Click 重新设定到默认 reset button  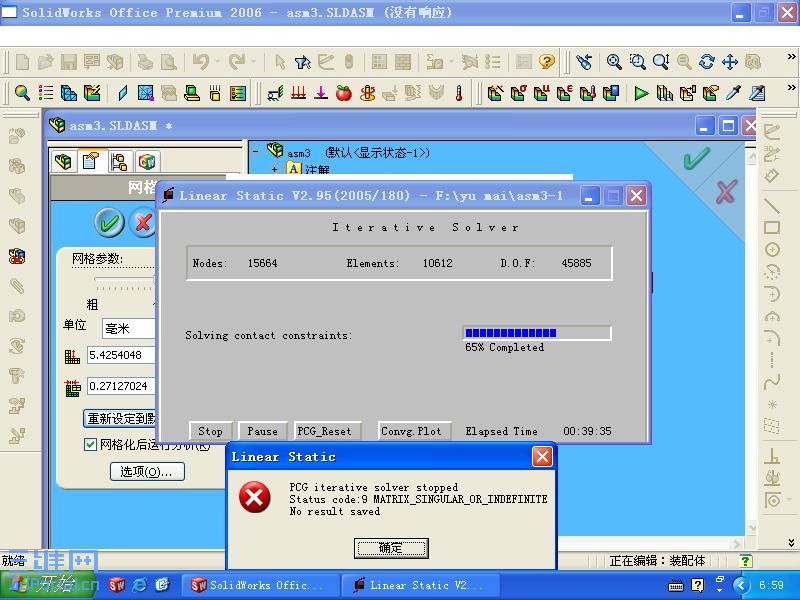[x=120, y=418]
